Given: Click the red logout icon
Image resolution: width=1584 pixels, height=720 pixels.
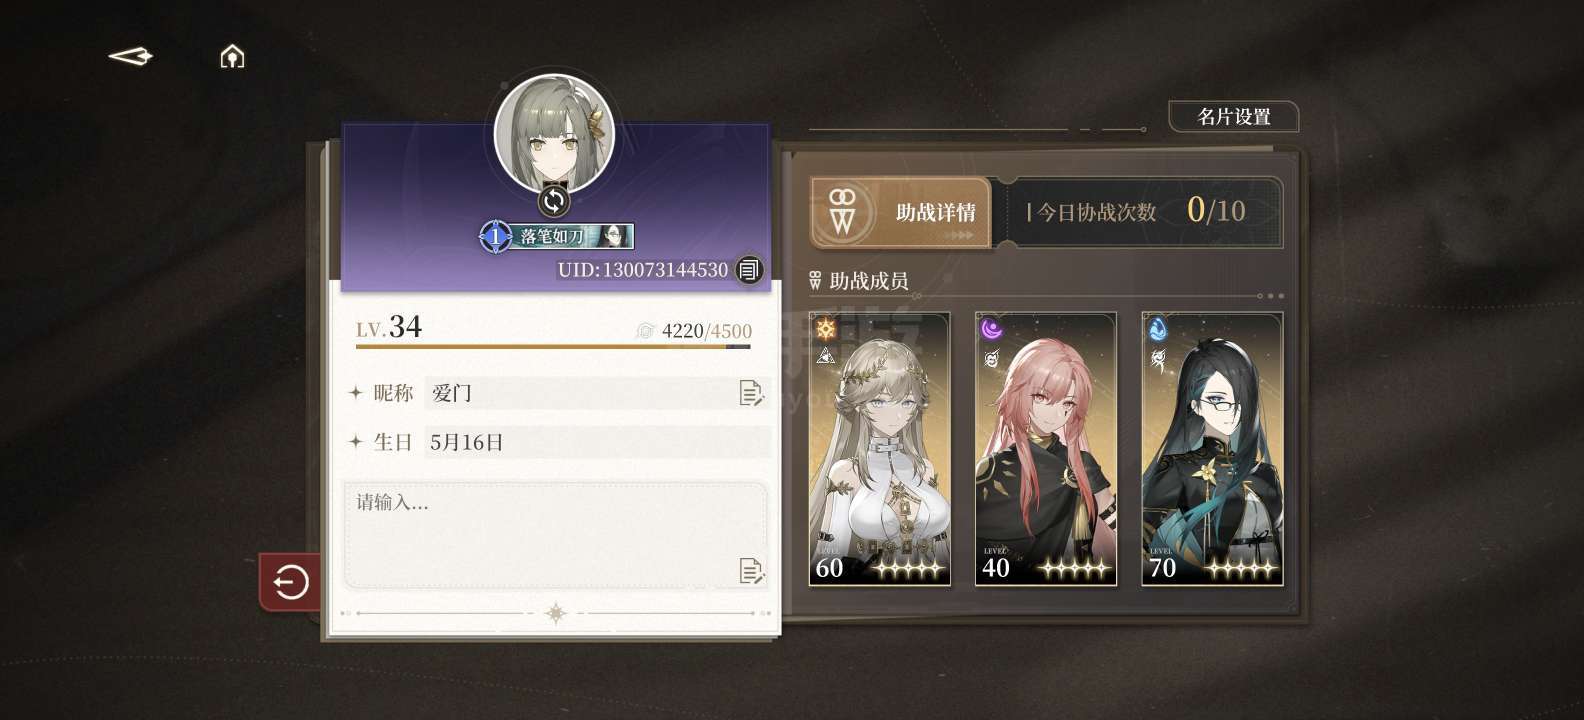Looking at the screenshot, I should pos(290,581).
